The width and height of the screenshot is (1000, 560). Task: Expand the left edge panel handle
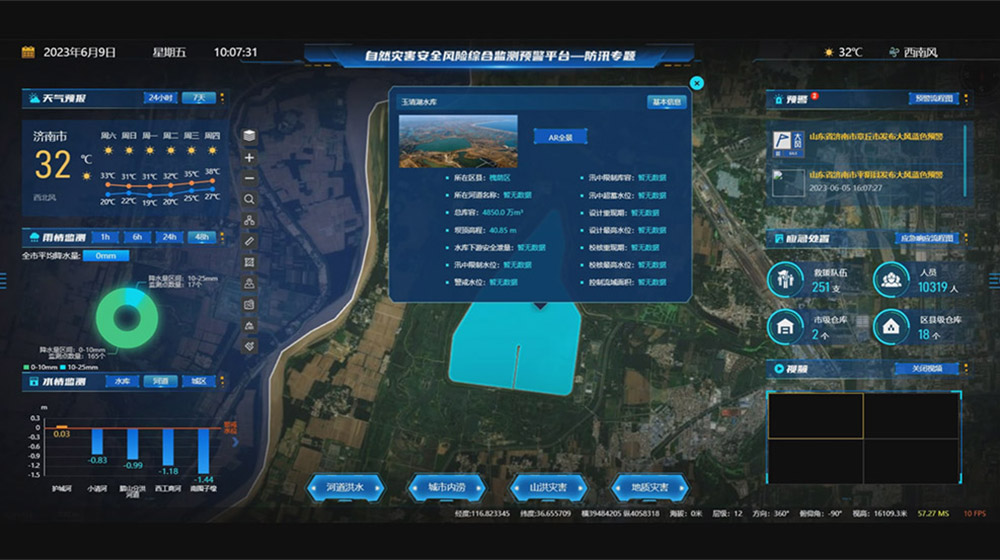(6, 280)
